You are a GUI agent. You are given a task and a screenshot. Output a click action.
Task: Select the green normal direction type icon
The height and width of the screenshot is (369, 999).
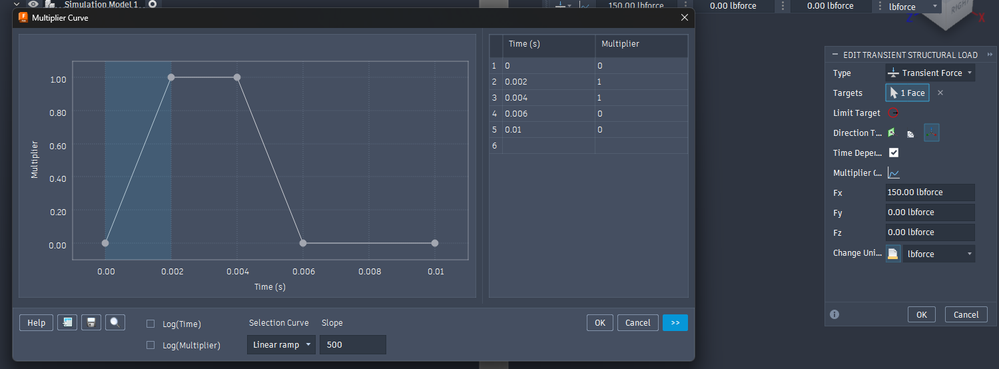click(x=891, y=133)
